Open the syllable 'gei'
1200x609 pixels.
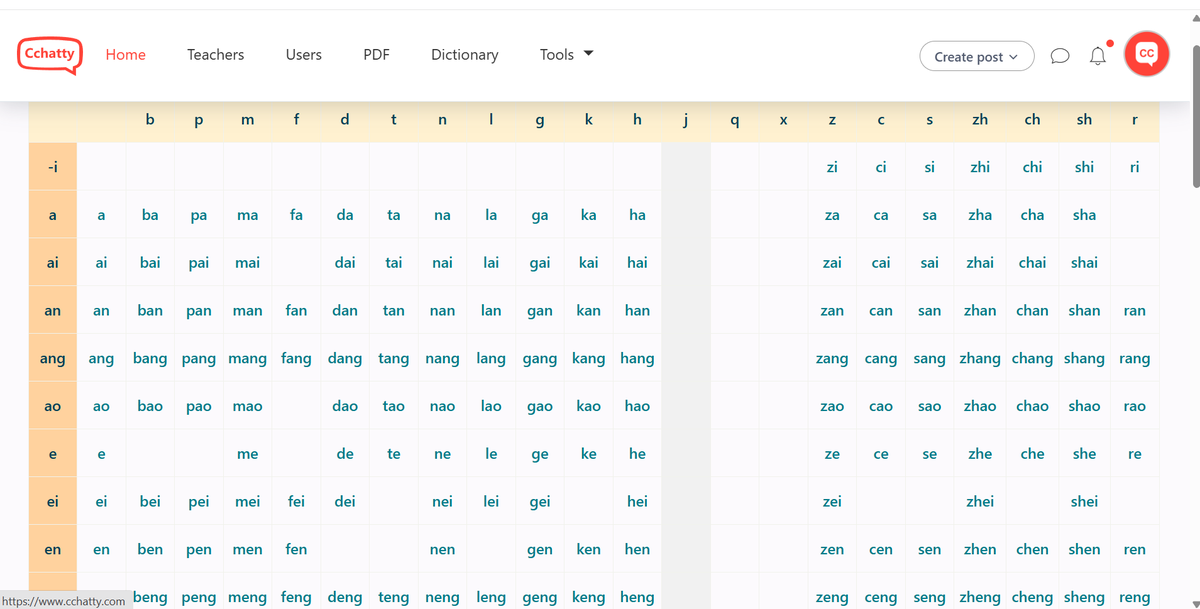pos(540,502)
